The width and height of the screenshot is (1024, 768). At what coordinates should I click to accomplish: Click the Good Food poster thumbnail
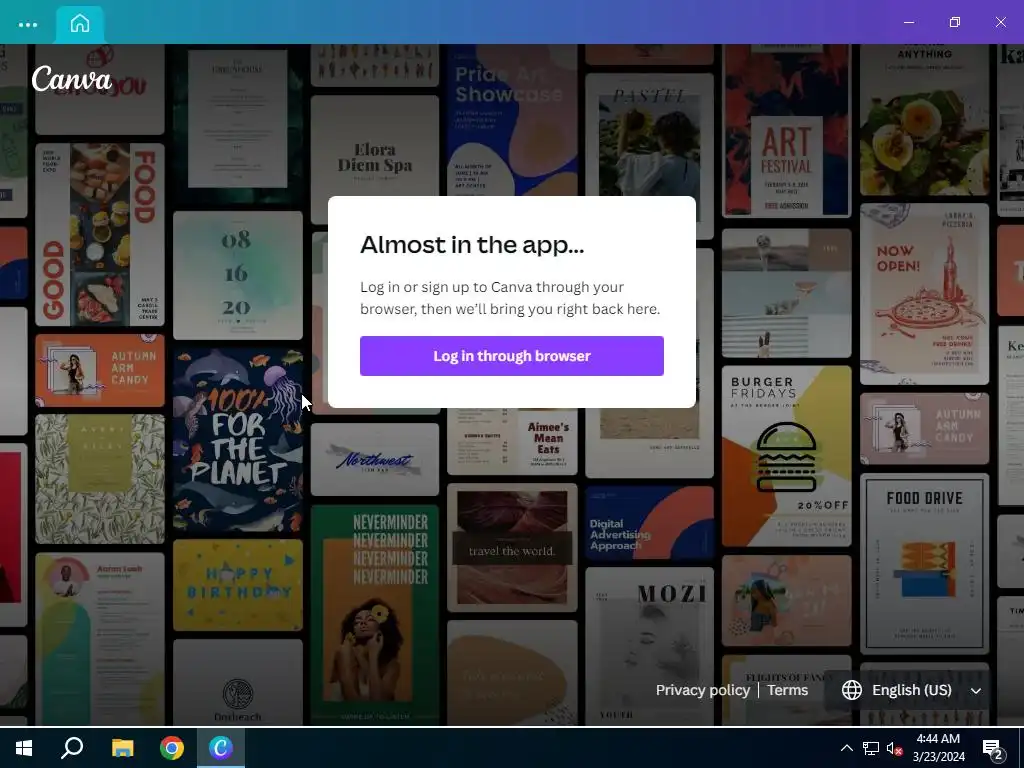tap(100, 234)
